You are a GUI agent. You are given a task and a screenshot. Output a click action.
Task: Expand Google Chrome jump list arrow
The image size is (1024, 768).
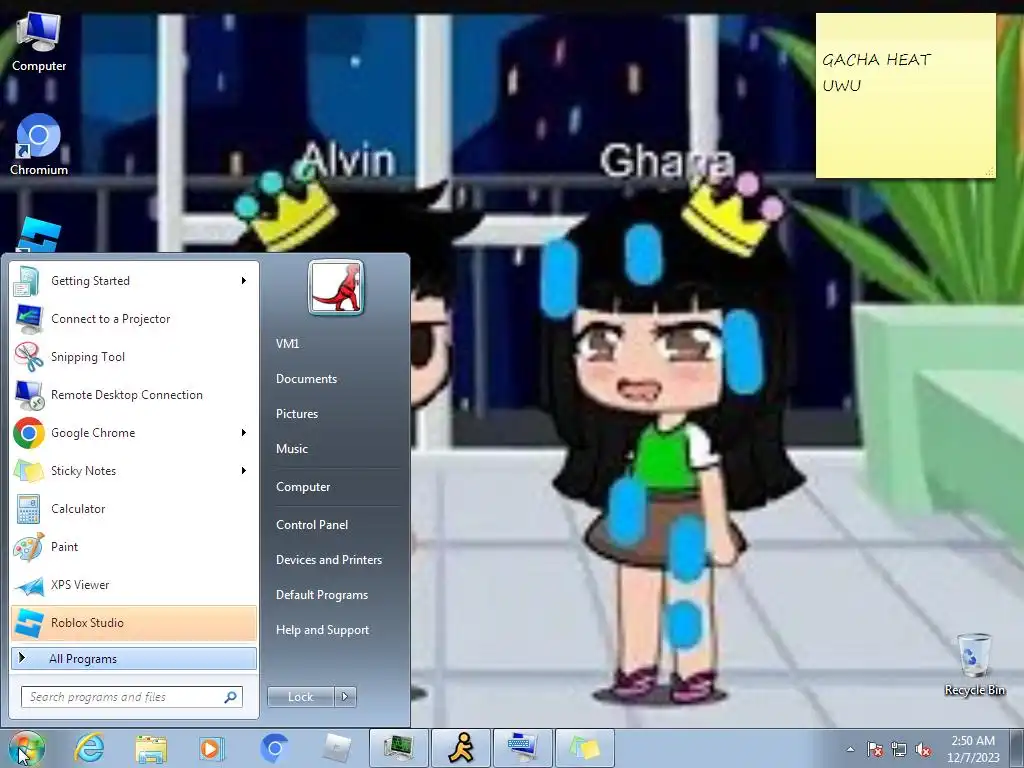click(244, 432)
